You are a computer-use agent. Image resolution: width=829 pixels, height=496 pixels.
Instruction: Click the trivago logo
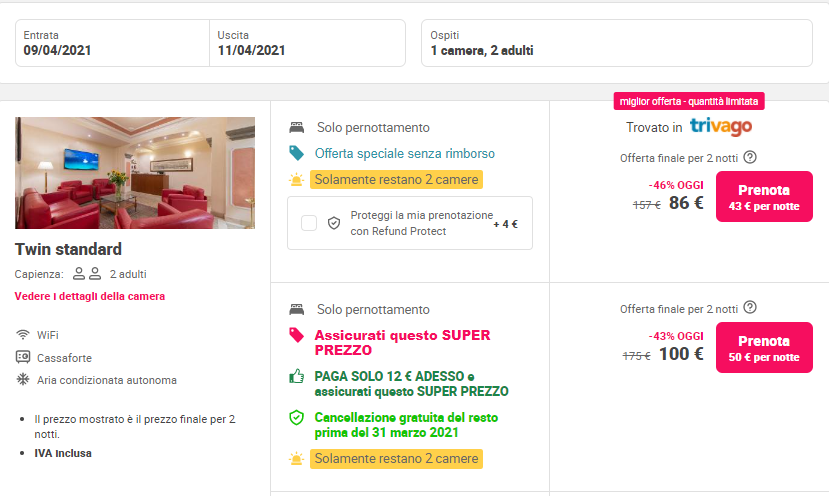pos(720,127)
